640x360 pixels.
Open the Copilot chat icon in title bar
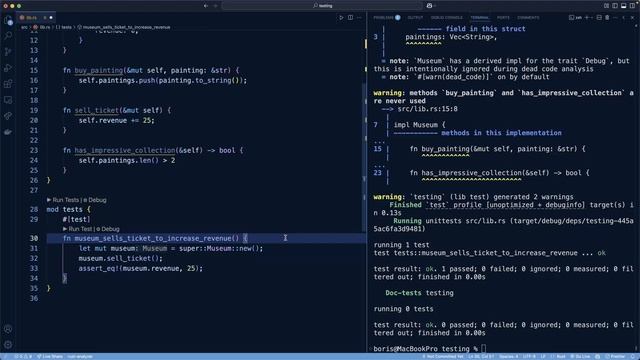[x=429, y=6]
